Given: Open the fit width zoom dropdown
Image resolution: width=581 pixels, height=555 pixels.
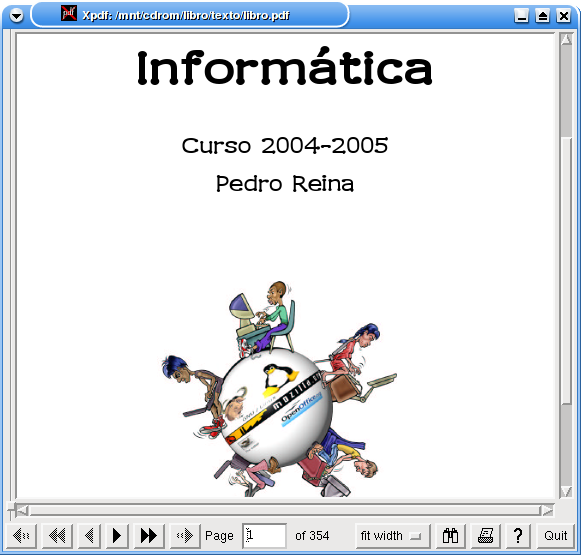Looking at the screenshot, I should [392, 535].
